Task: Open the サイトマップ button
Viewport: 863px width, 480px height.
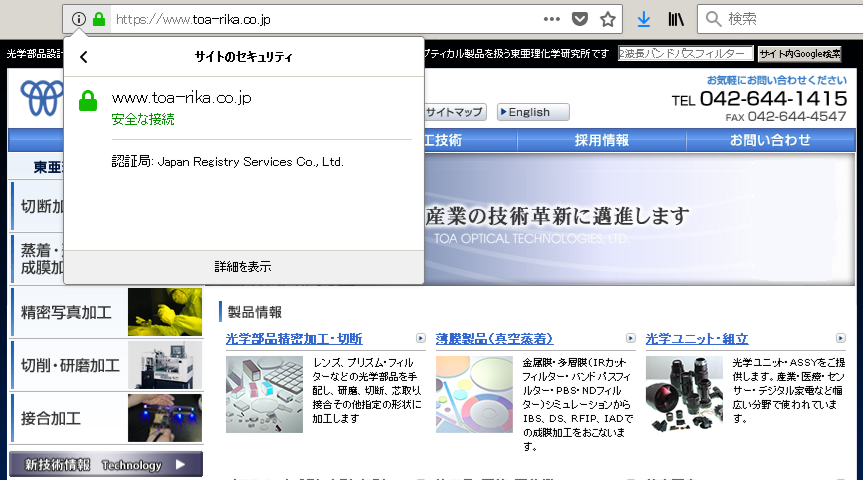Action: (x=455, y=112)
